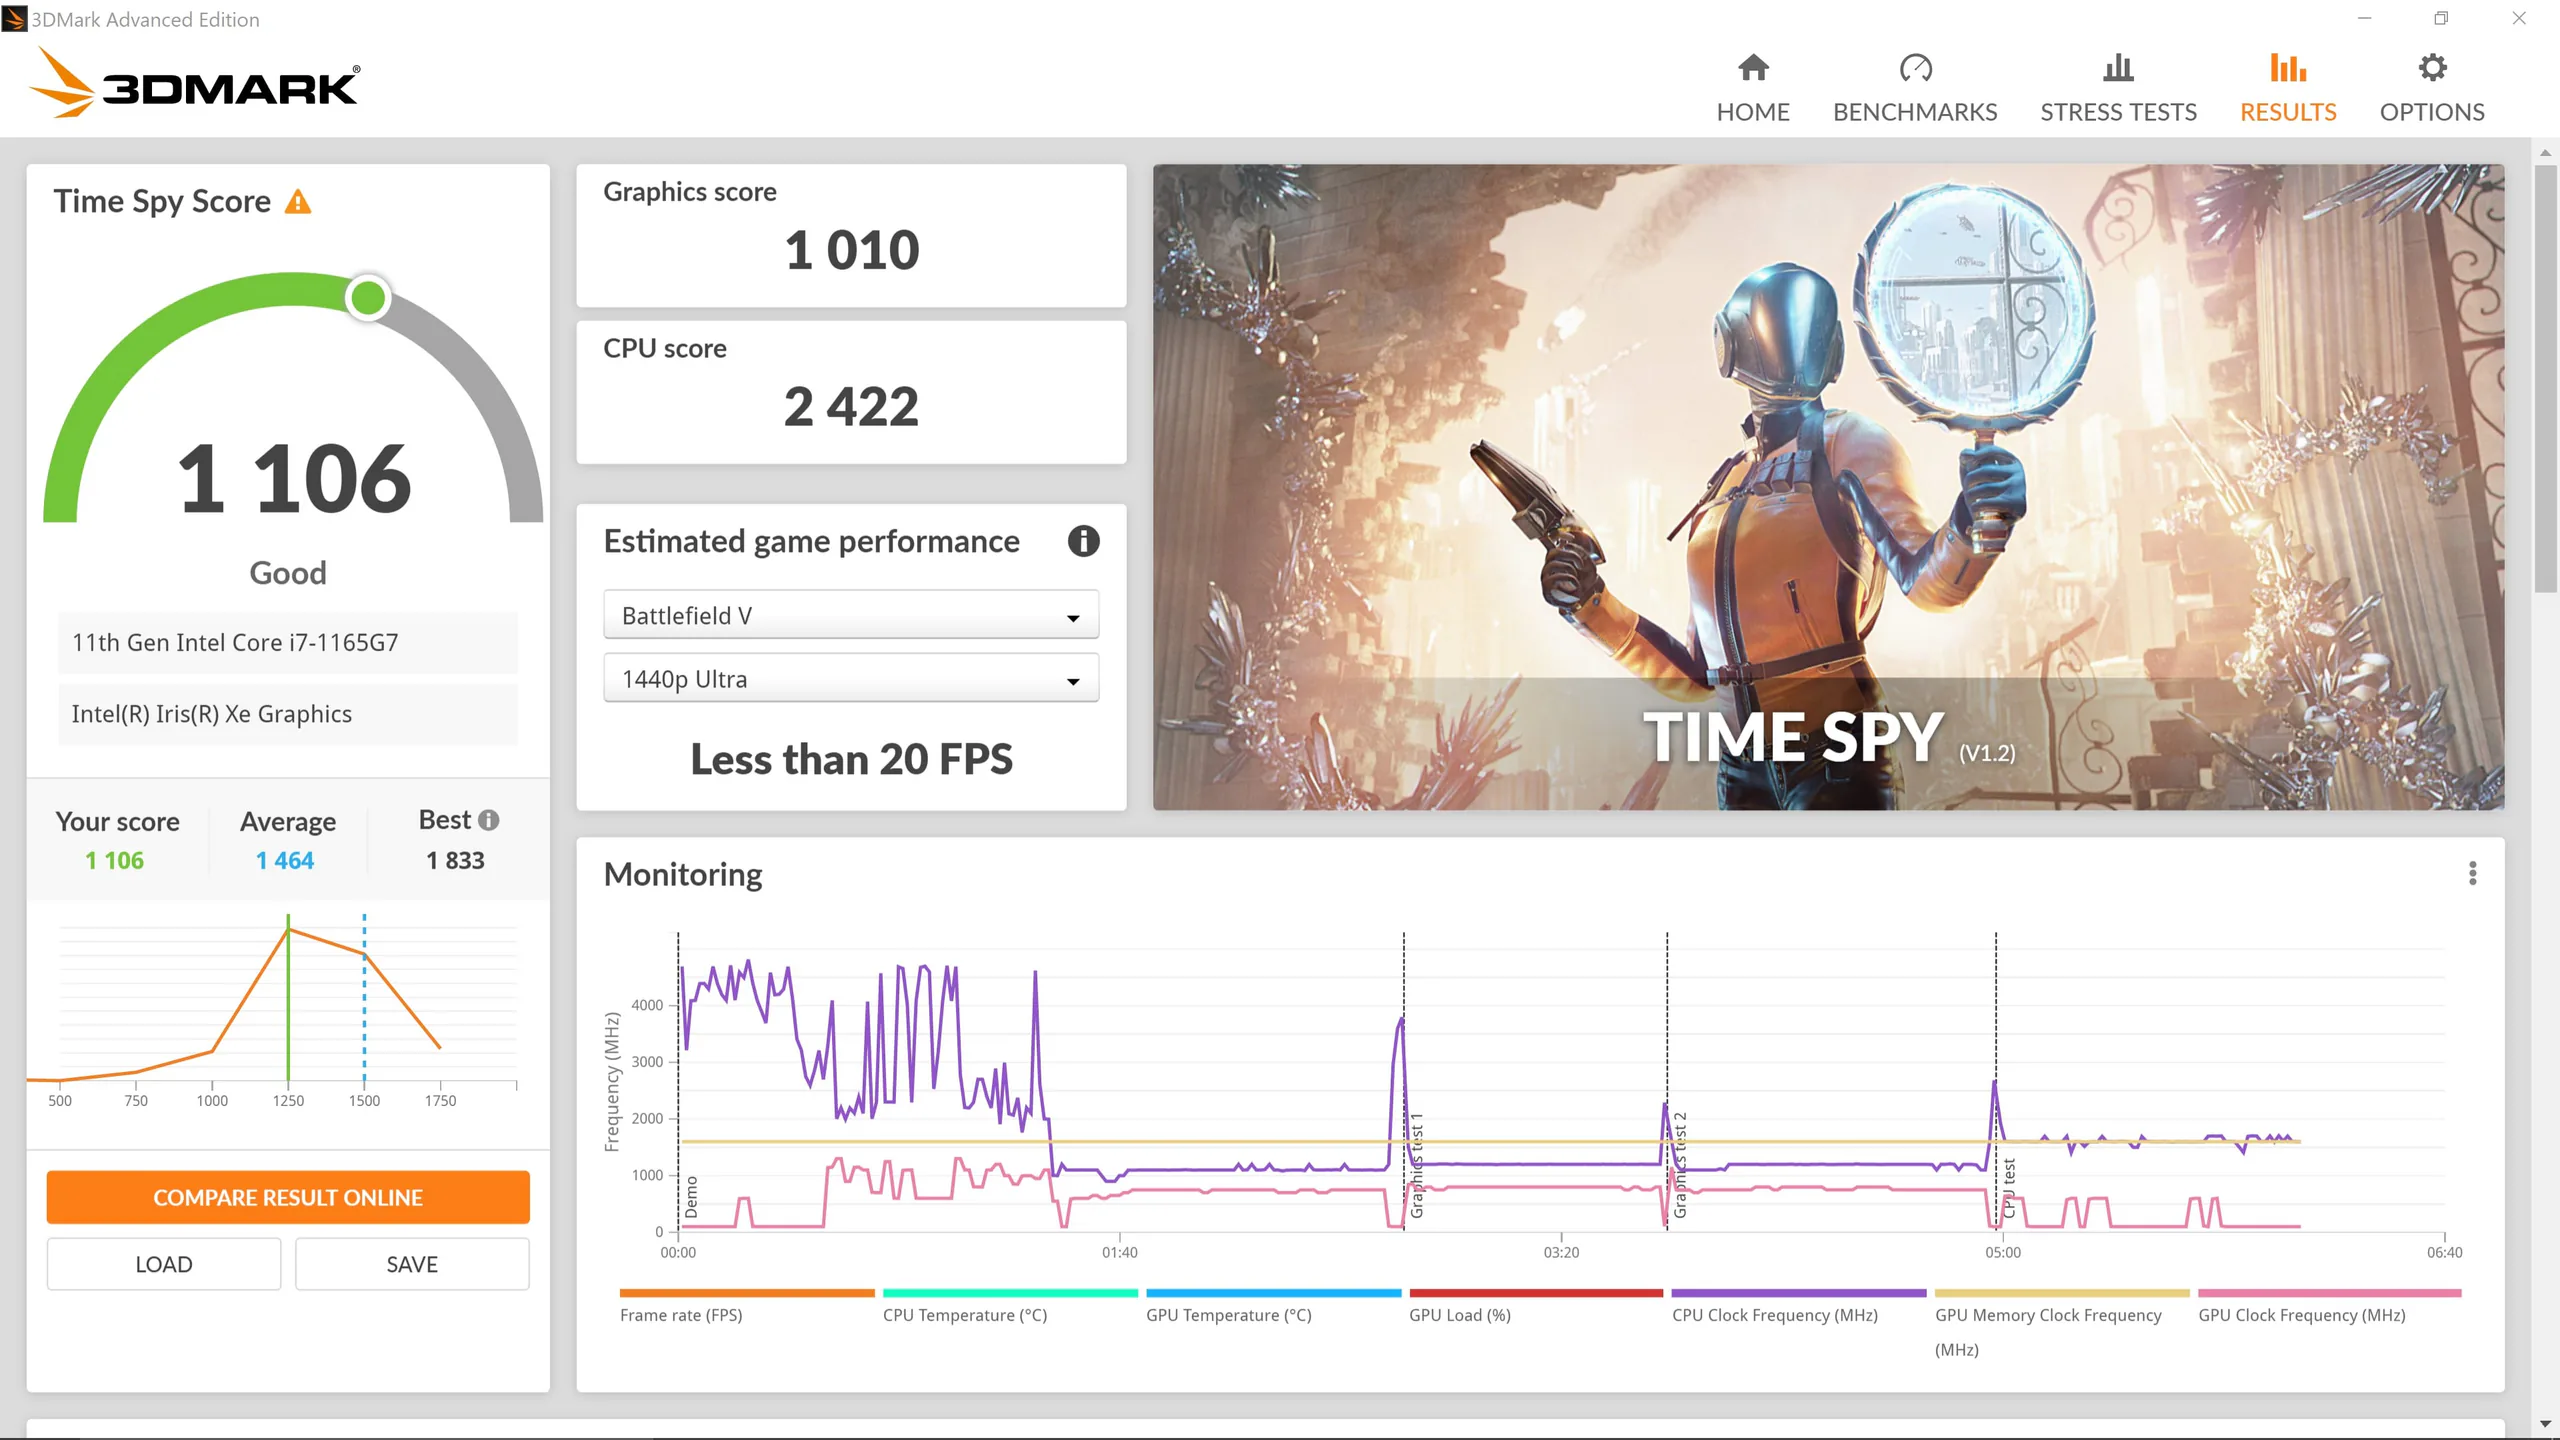Viewport: 2560px width, 1440px height.
Task: Click the Less than 20 FPS result
Action: pyautogui.click(x=851, y=759)
